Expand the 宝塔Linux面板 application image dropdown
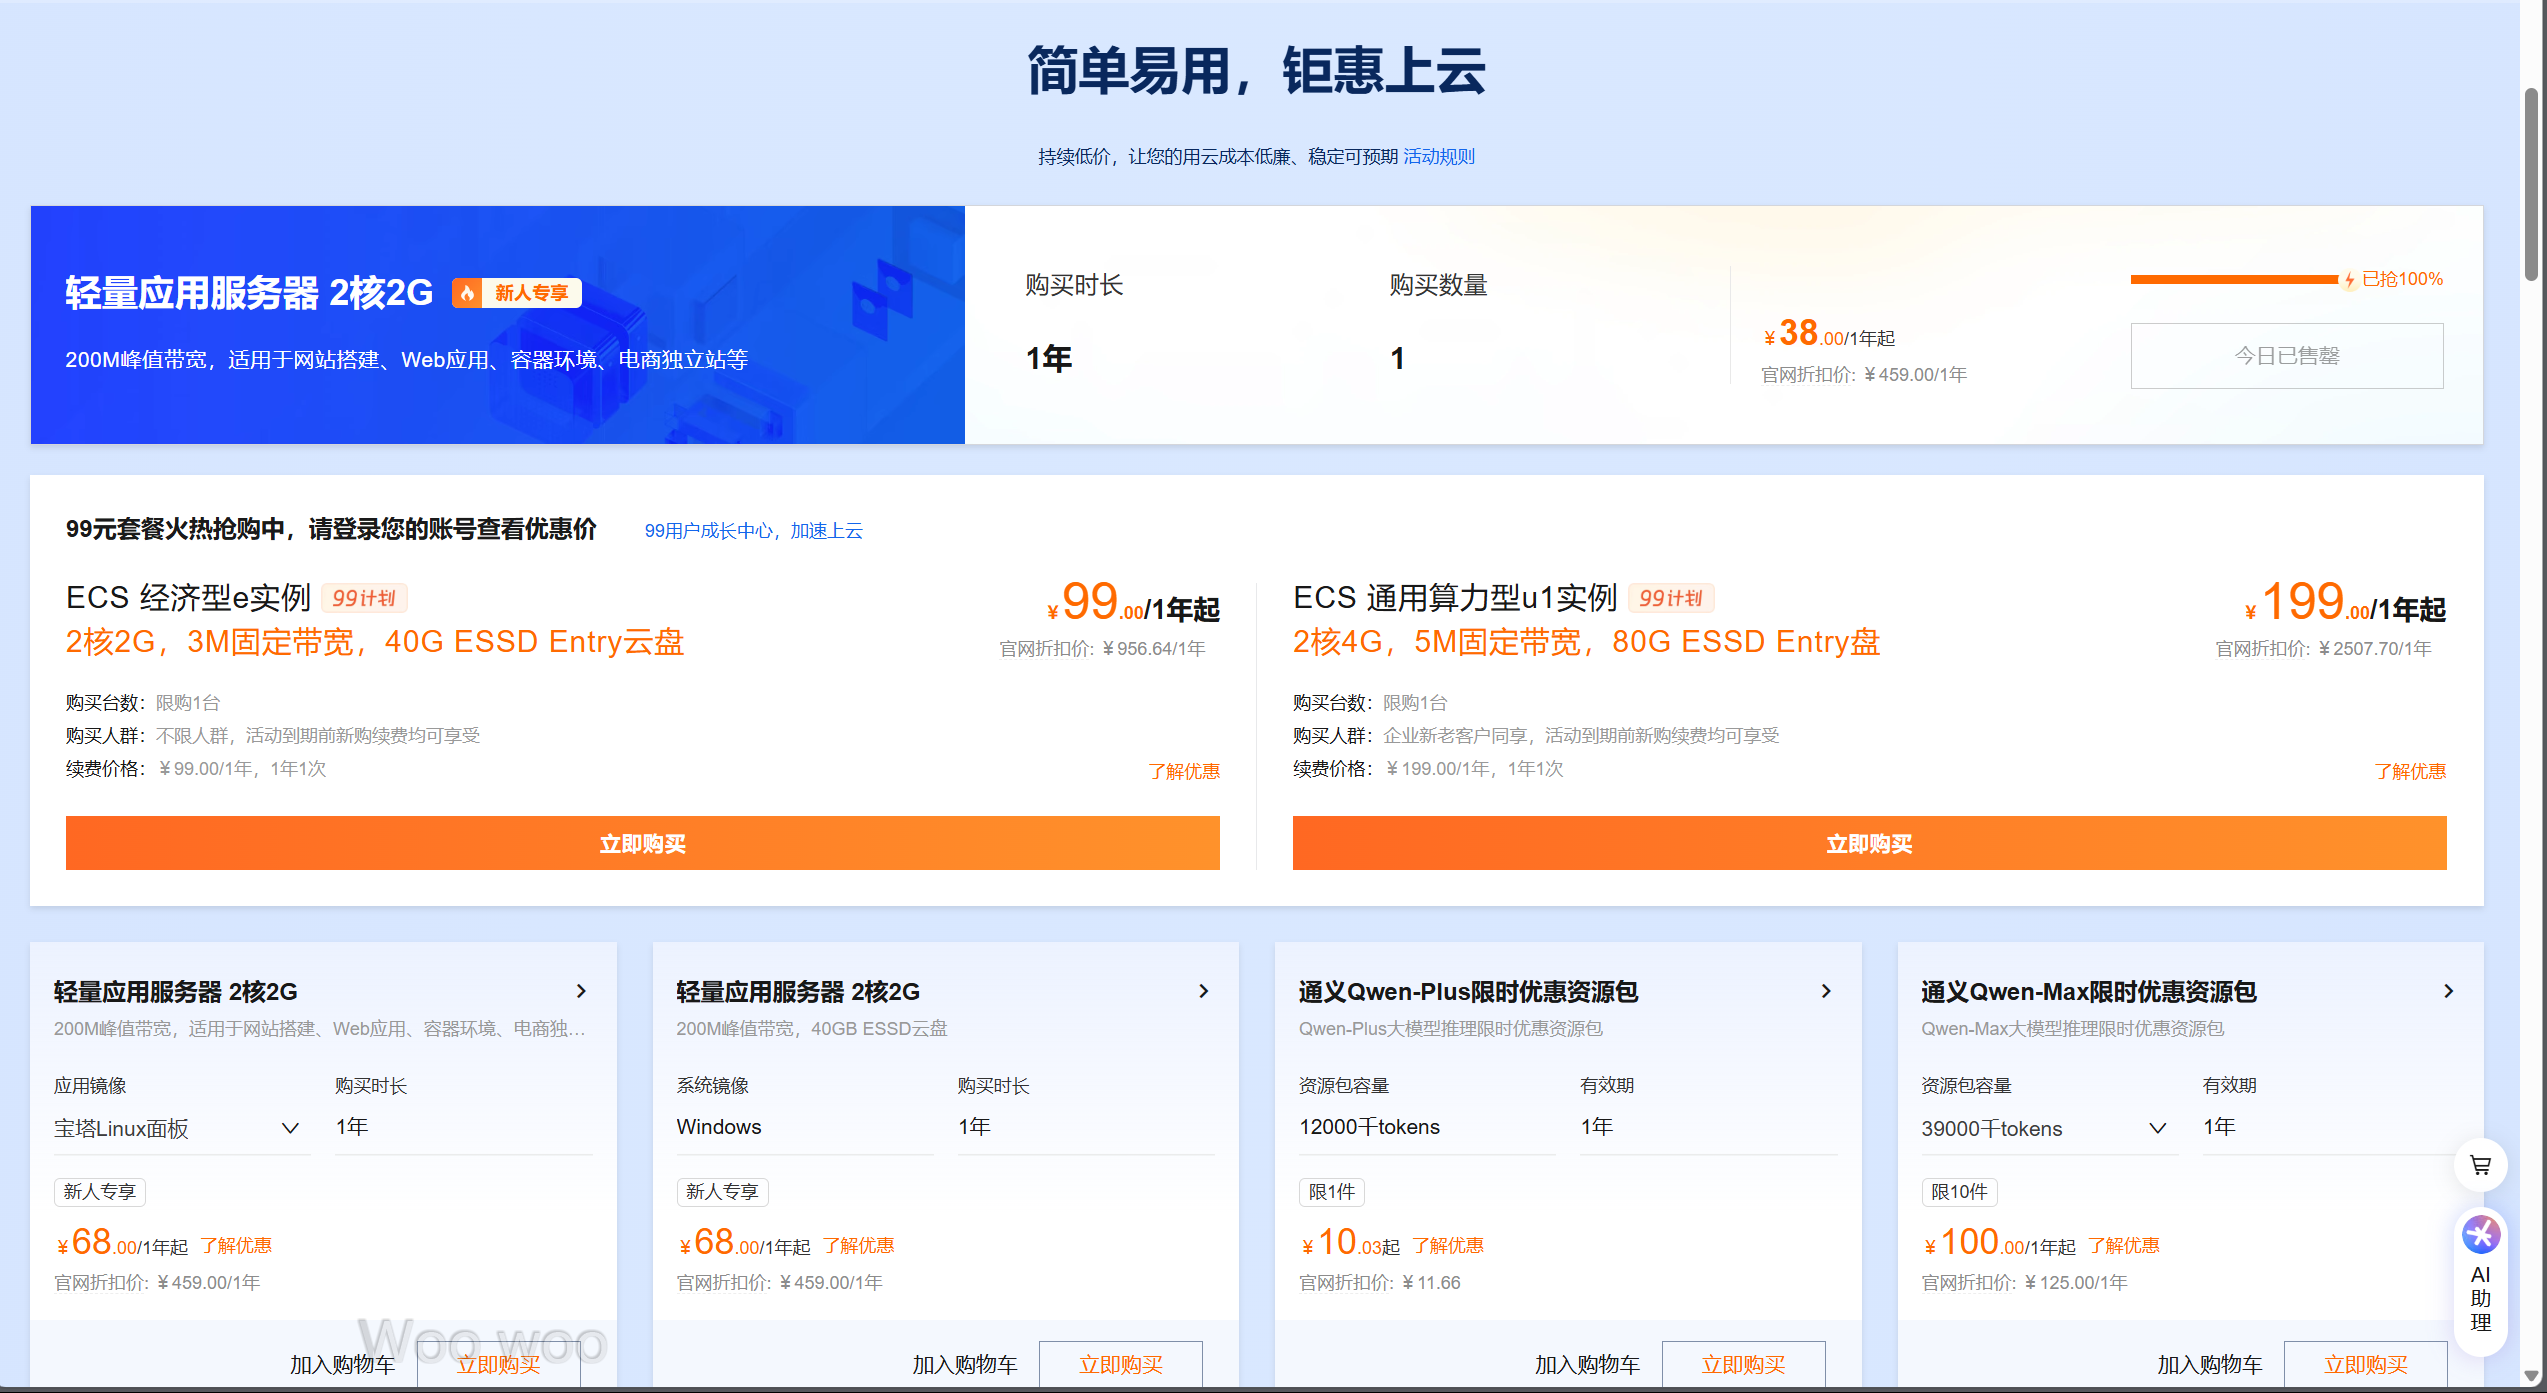The image size is (2547, 1393). pyautogui.click(x=291, y=1128)
